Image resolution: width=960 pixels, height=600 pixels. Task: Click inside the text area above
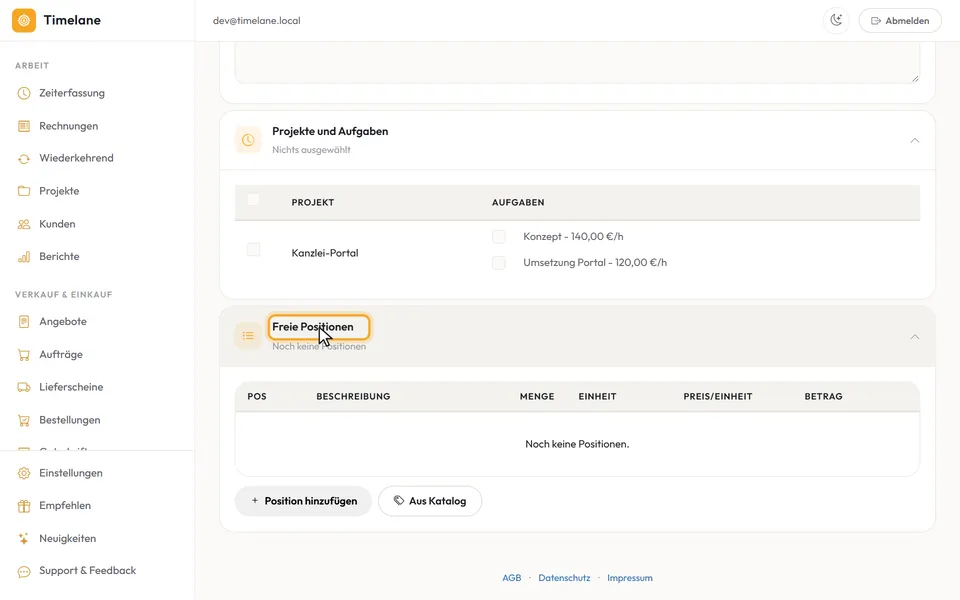coord(577,63)
